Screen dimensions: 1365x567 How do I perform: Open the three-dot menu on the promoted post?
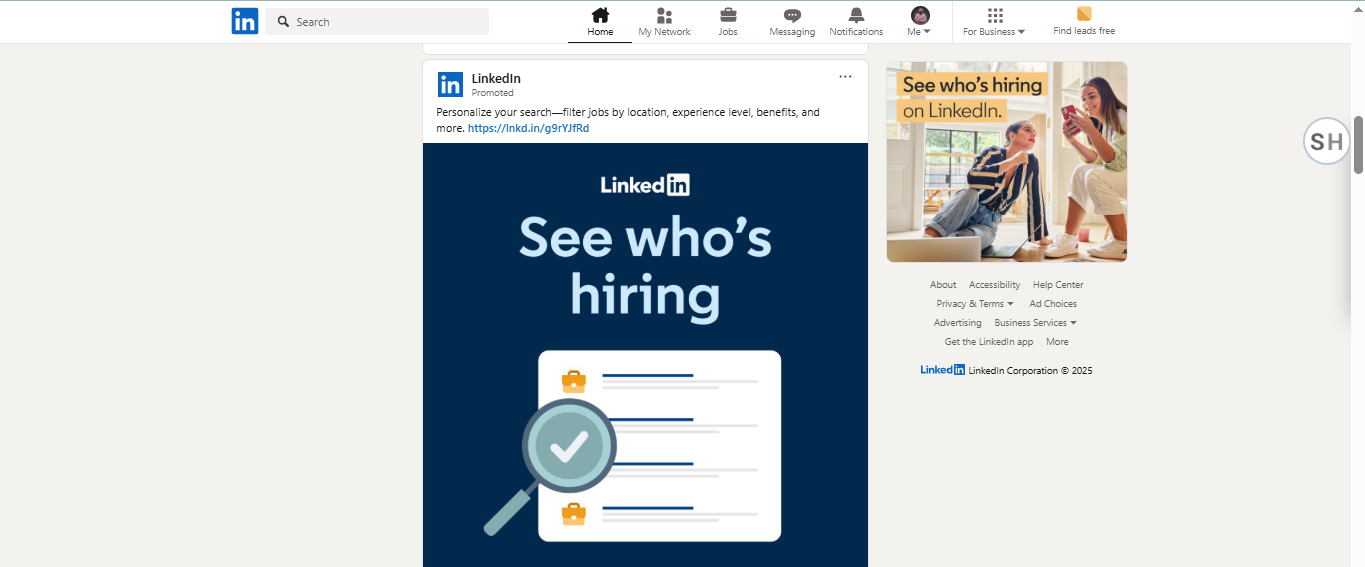pos(845,77)
